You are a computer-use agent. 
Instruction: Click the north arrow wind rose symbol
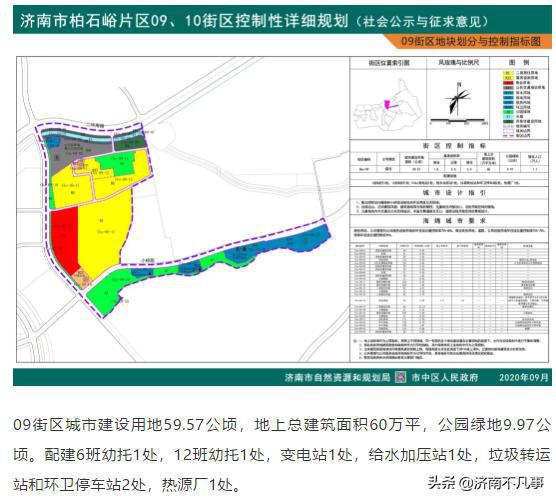pos(458,99)
